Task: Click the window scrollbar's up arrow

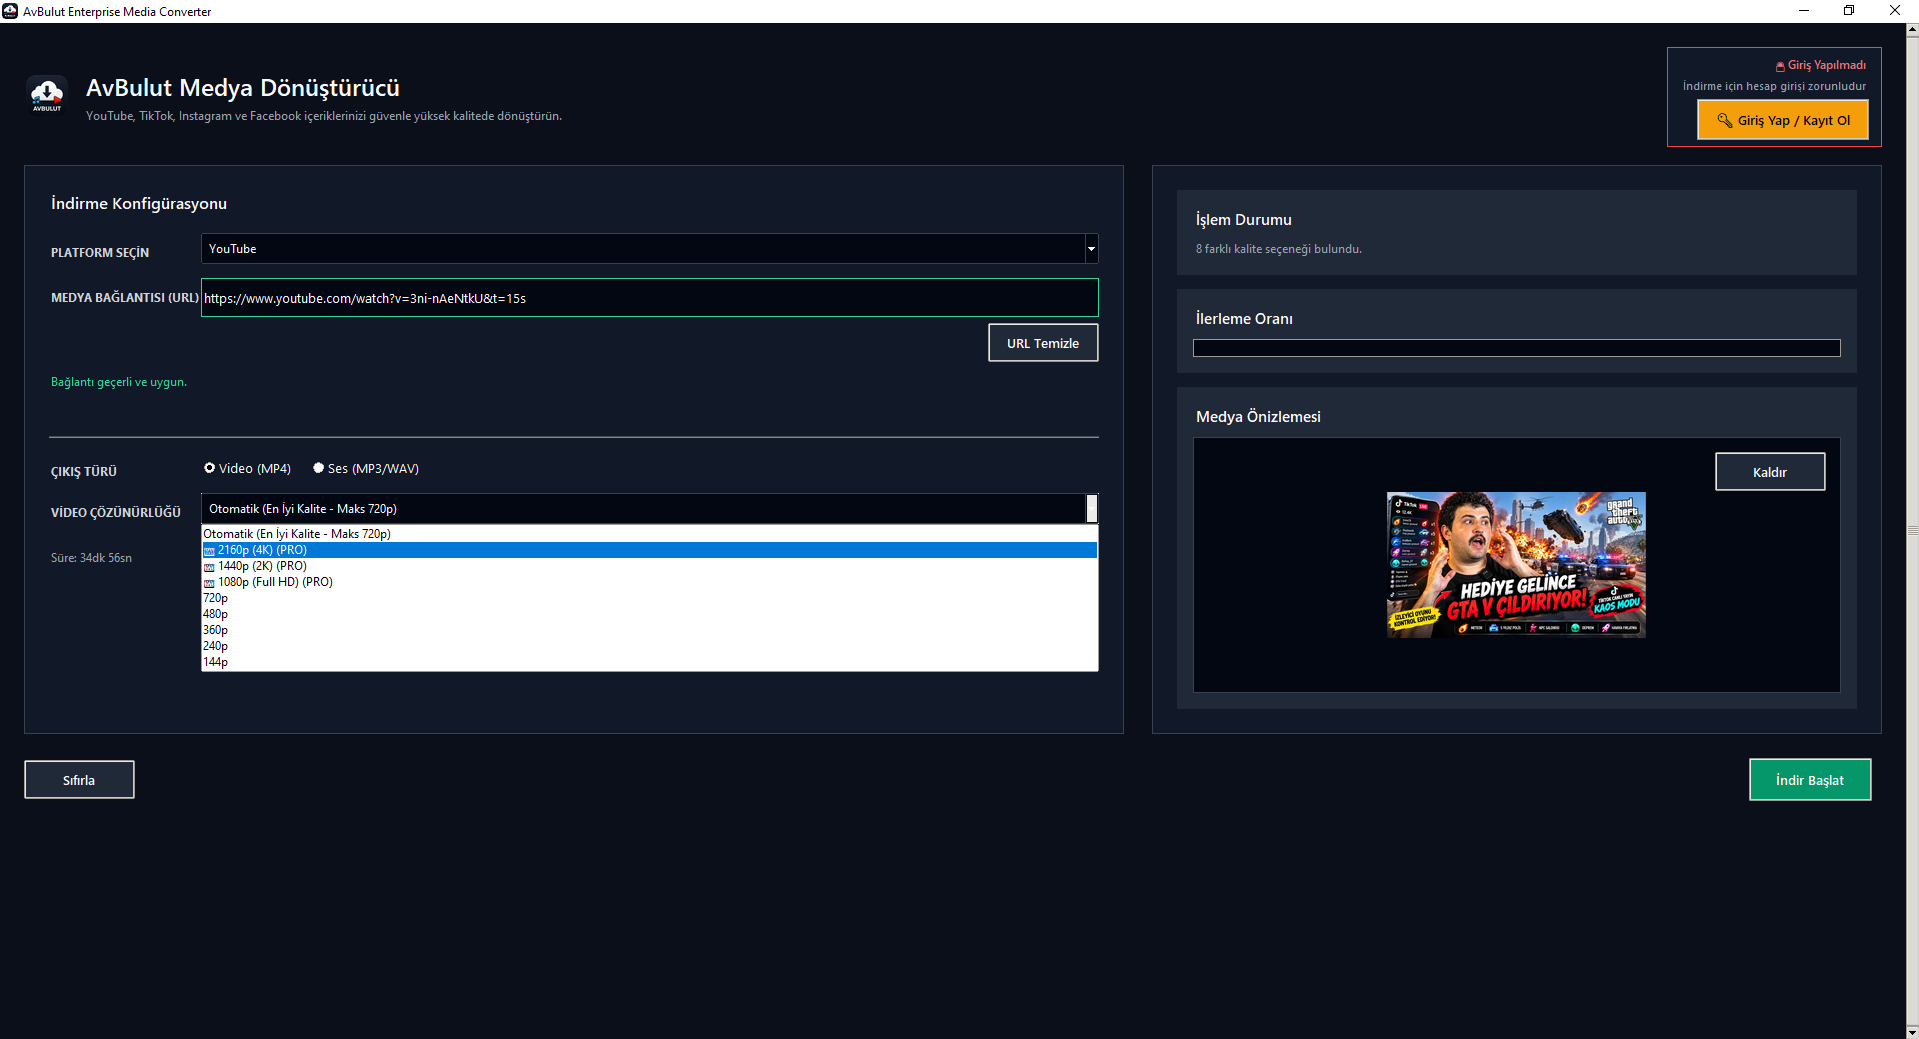Action: pyautogui.click(x=1912, y=30)
